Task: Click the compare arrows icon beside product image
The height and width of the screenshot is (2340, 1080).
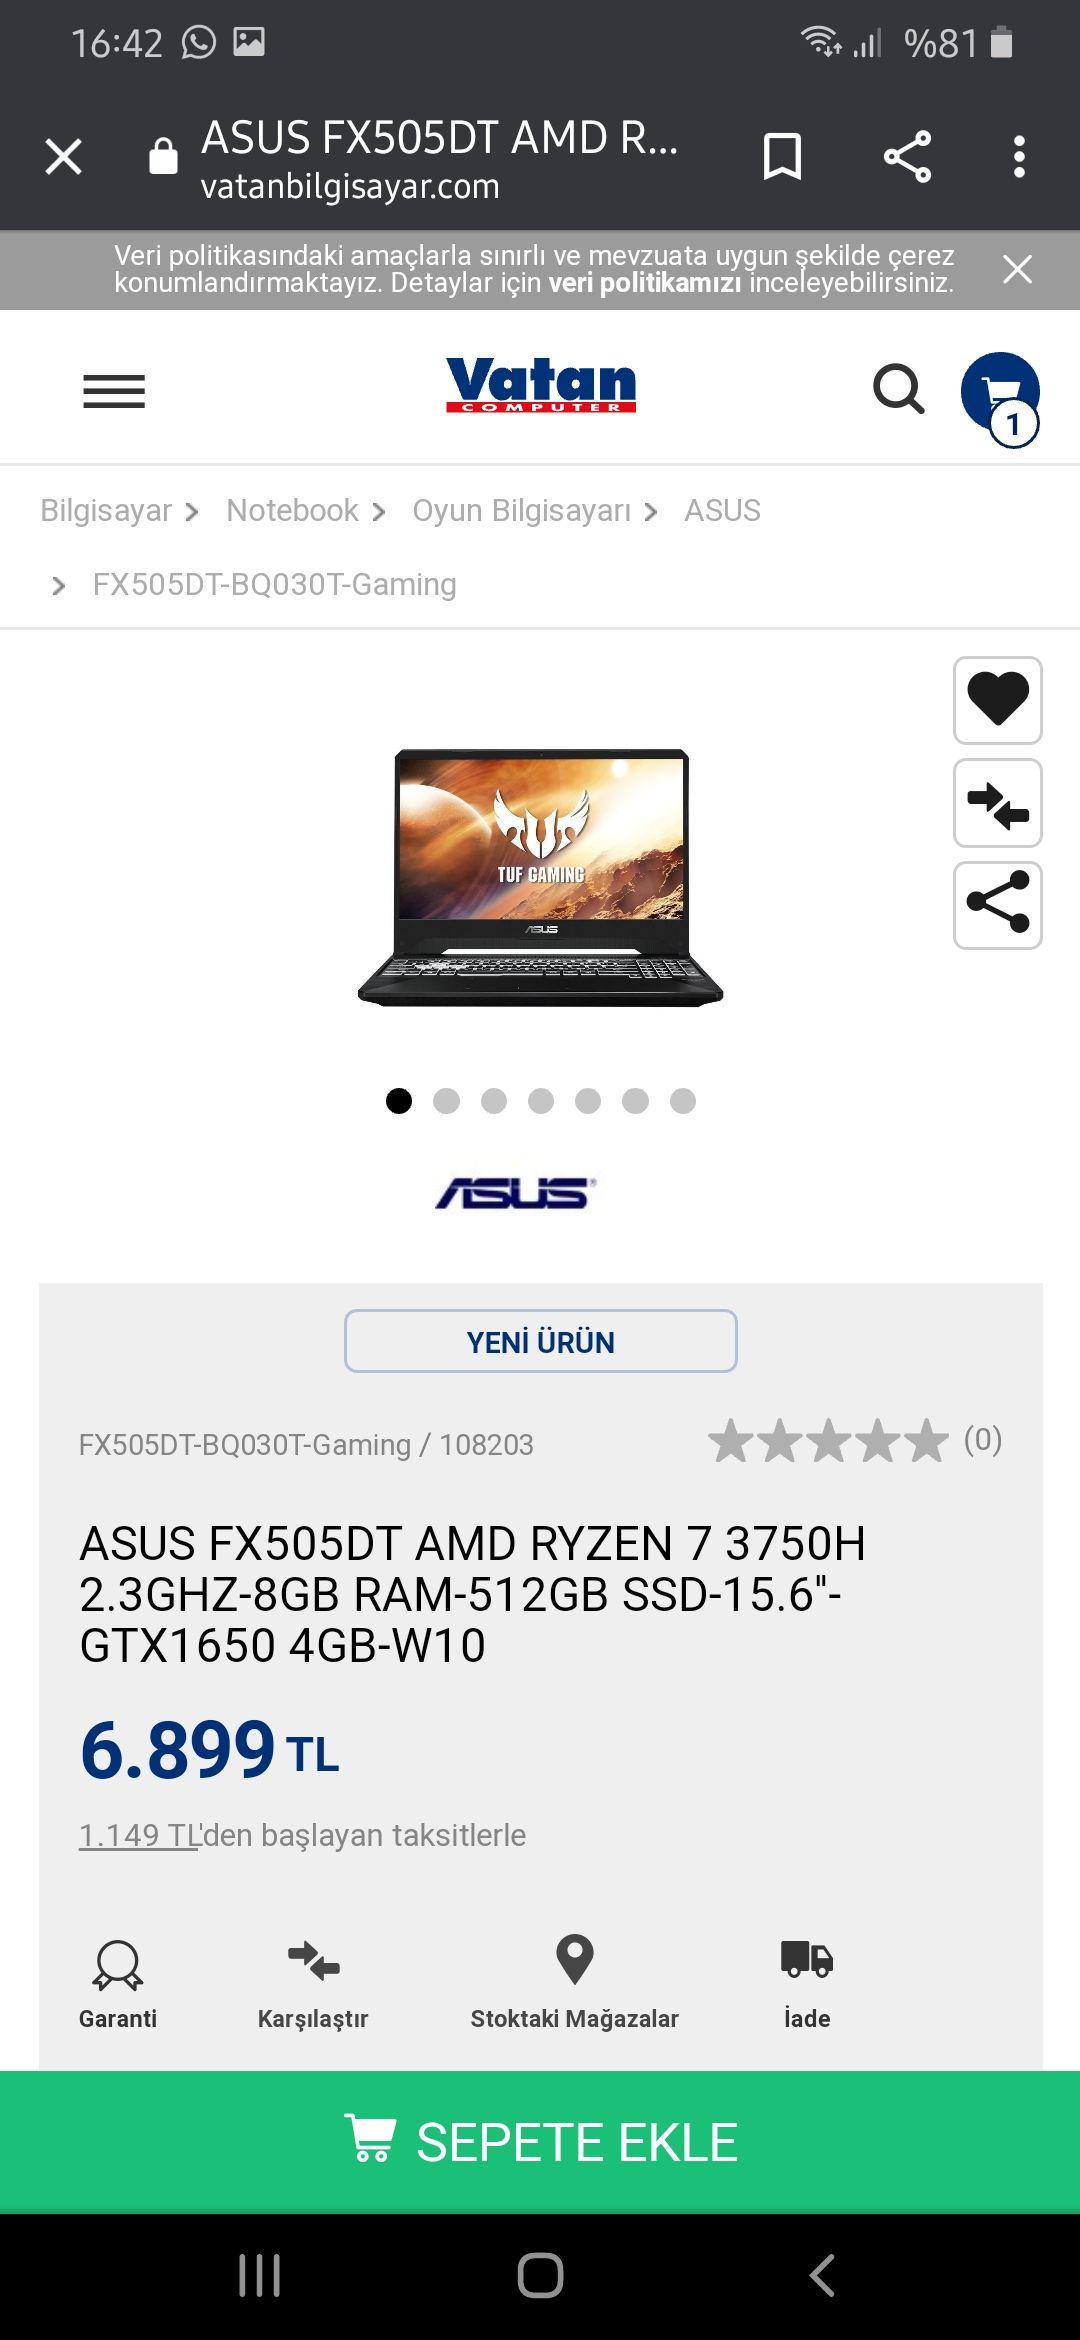Action: pyautogui.click(x=998, y=803)
